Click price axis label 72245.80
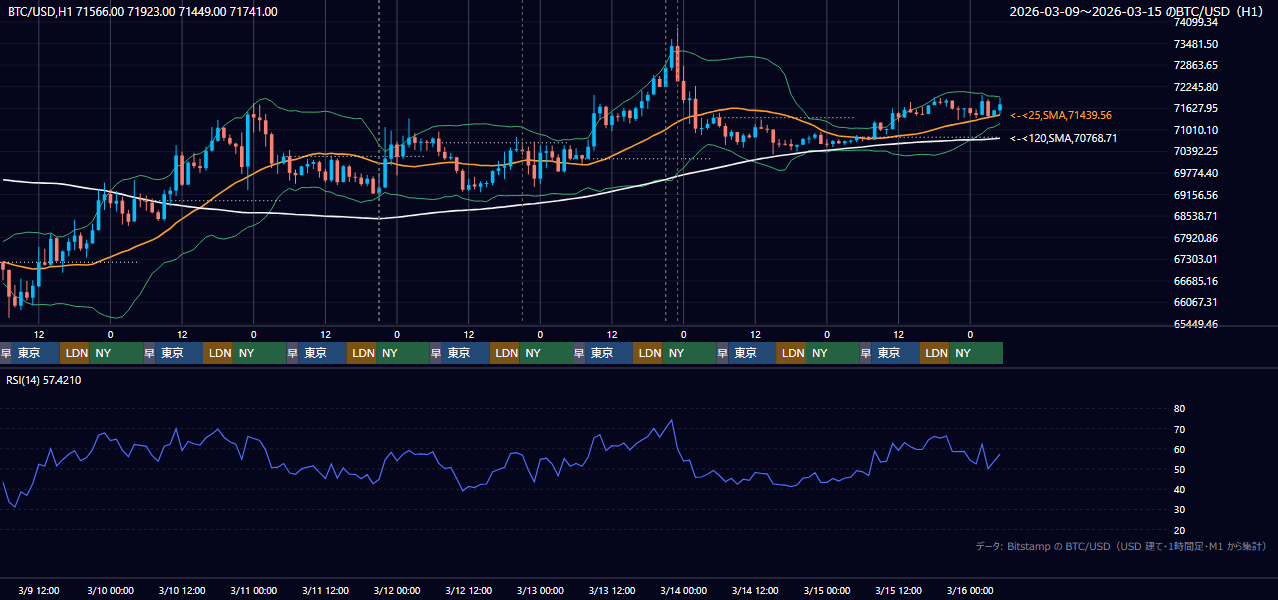Viewport: 1278px width, 600px height. coord(1196,87)
